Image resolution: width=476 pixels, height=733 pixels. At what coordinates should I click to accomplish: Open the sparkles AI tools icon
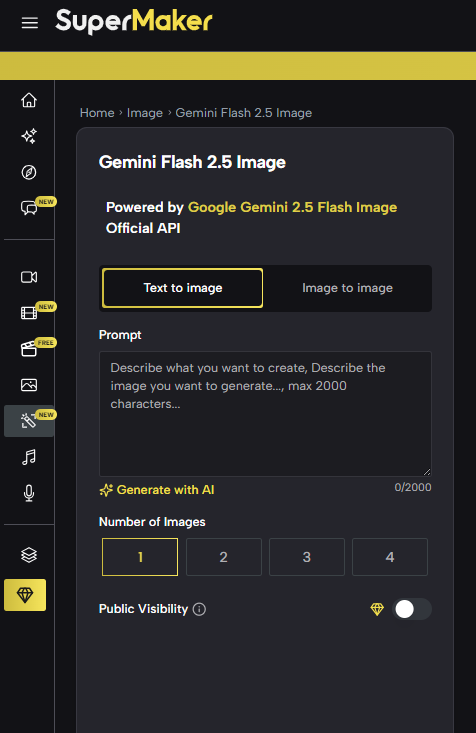click(29, 136)
